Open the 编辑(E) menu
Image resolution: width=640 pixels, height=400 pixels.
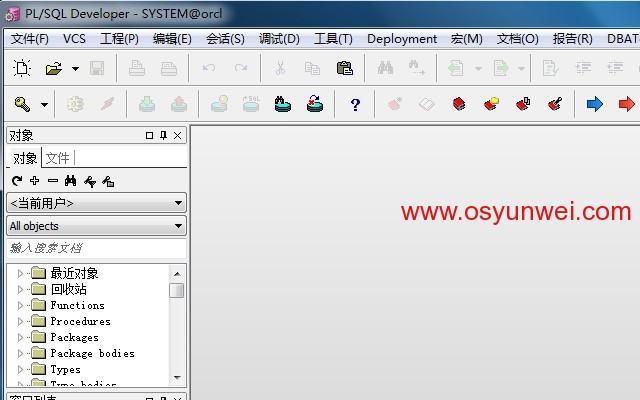point(172,39)
